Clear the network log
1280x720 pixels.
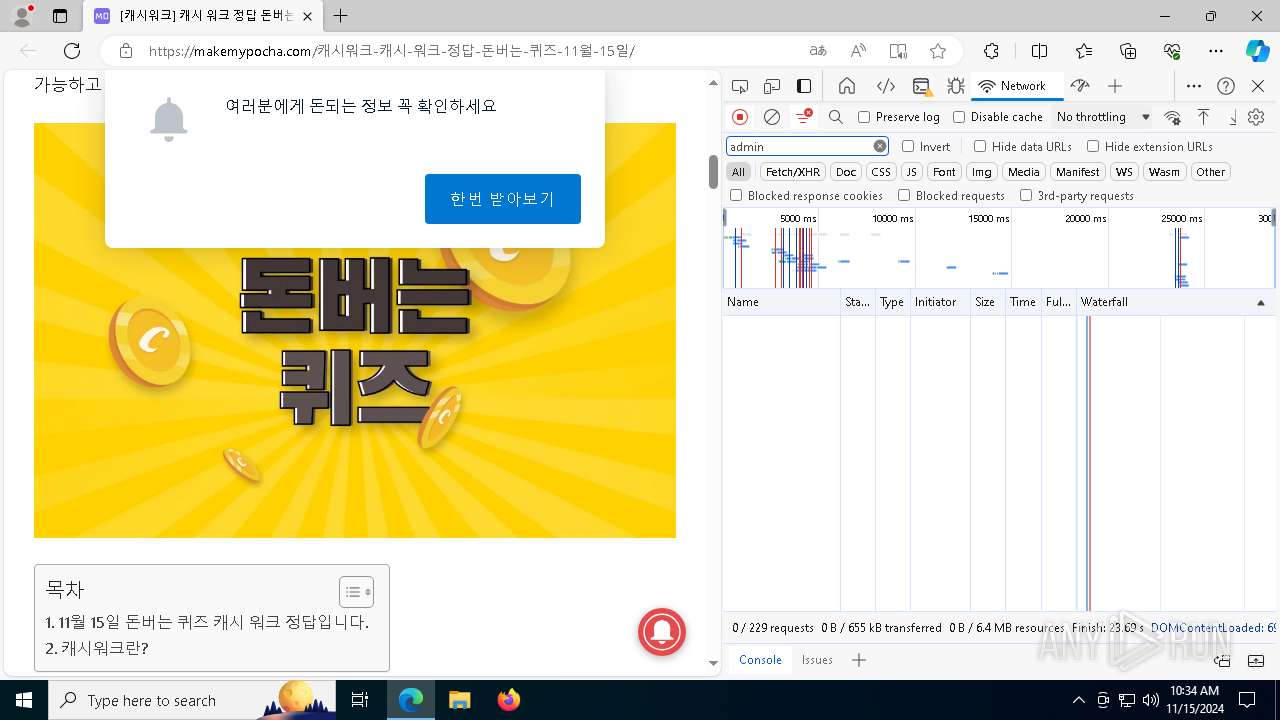pos(772,117)
